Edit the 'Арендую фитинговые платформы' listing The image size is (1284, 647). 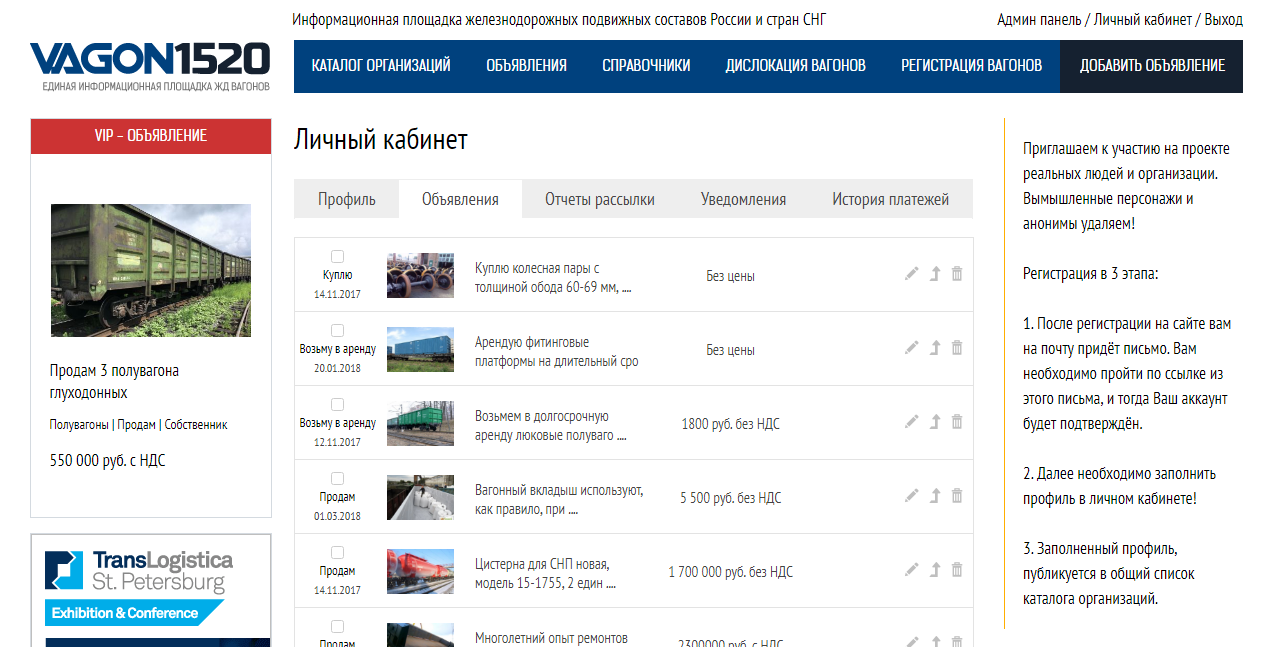[x=911, y=348]
